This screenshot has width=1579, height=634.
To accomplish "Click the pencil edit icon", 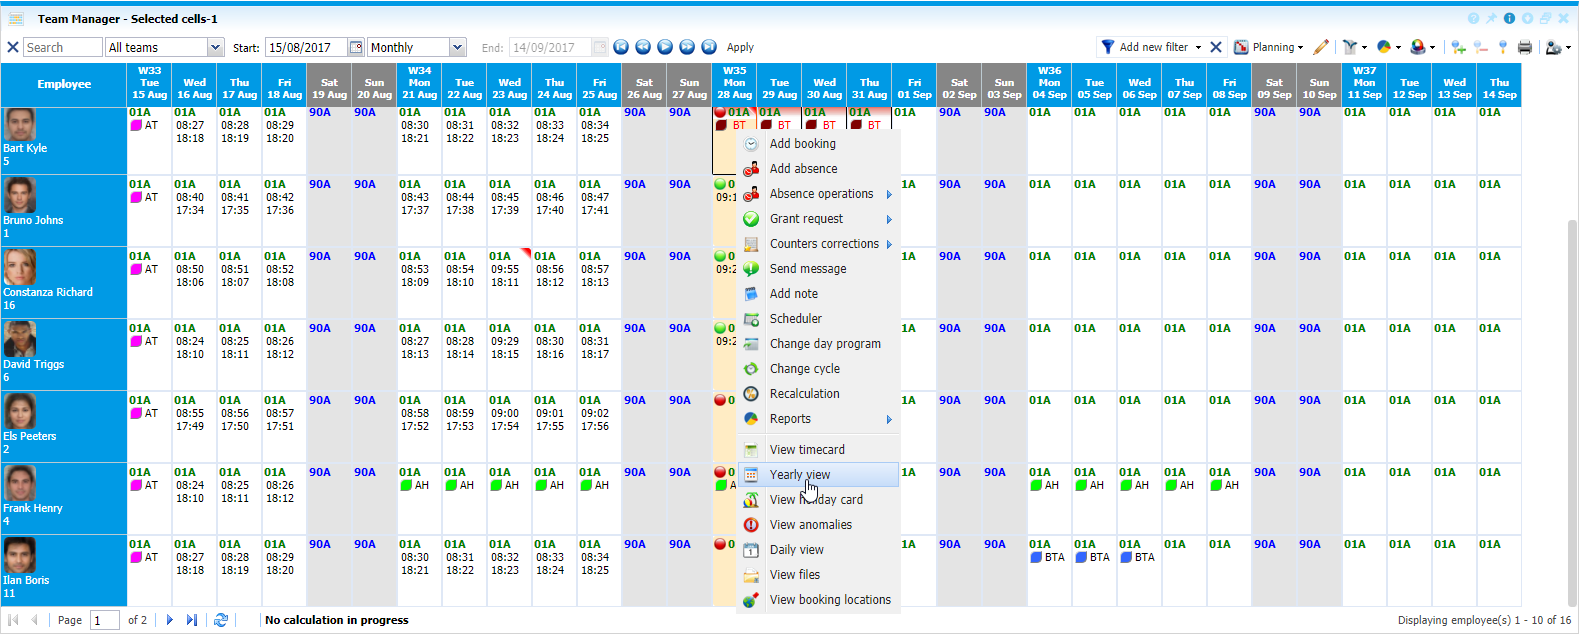I will coord(1321,47).
